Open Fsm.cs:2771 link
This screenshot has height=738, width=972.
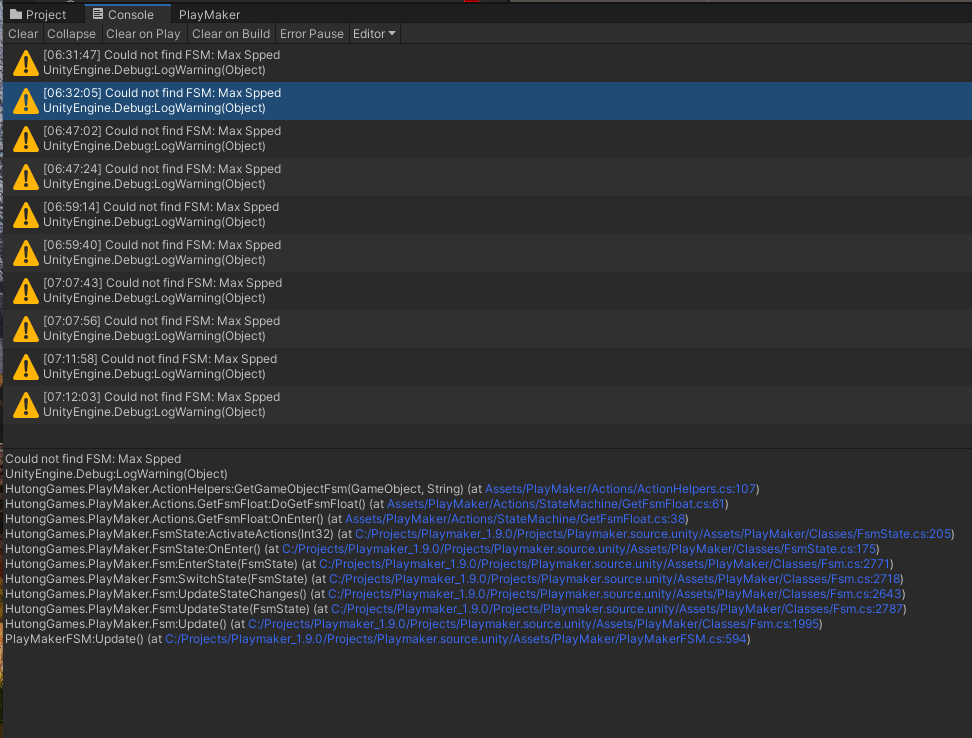point(604,564)
